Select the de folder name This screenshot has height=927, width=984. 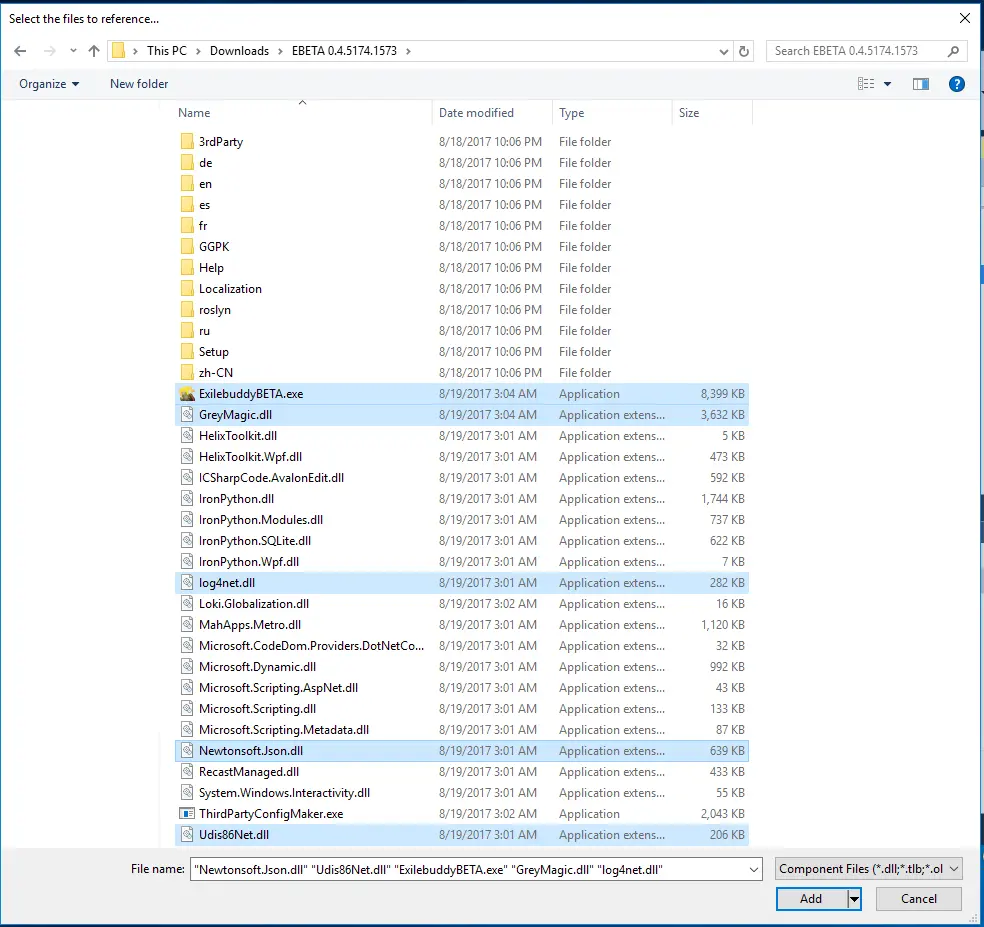206,163
